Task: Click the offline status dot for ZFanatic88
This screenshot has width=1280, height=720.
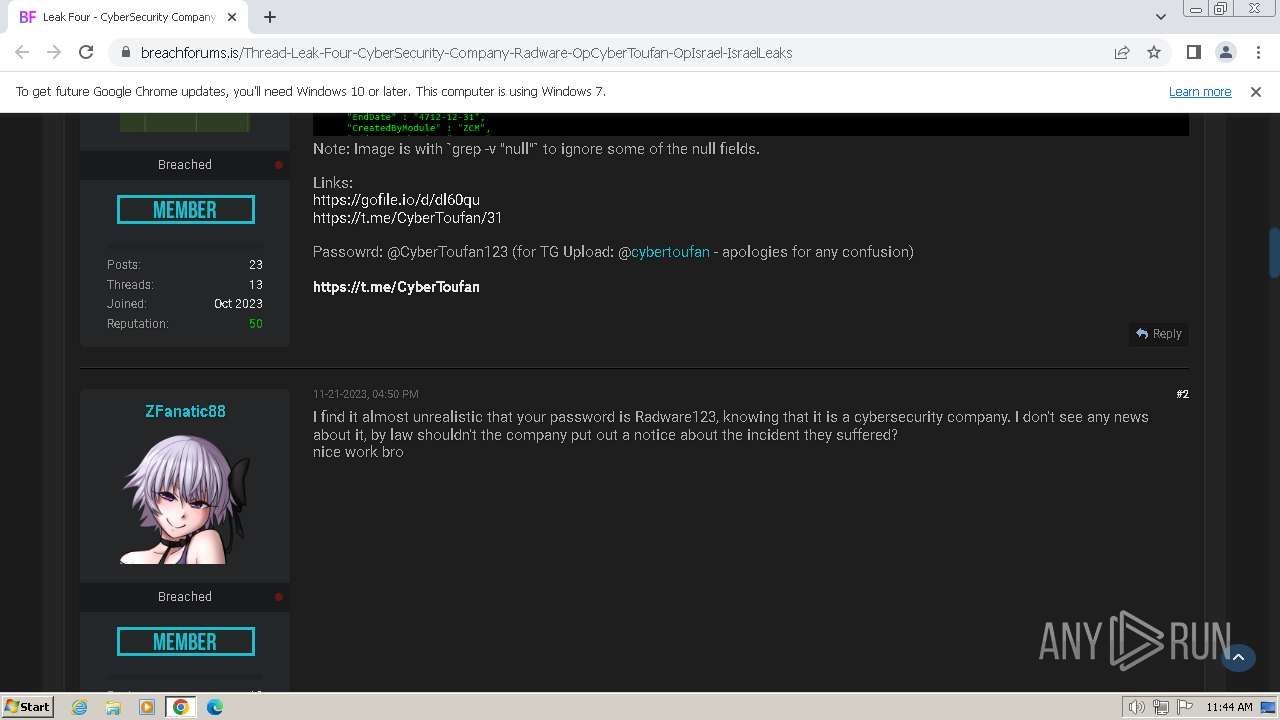Action: click(279, 597)
